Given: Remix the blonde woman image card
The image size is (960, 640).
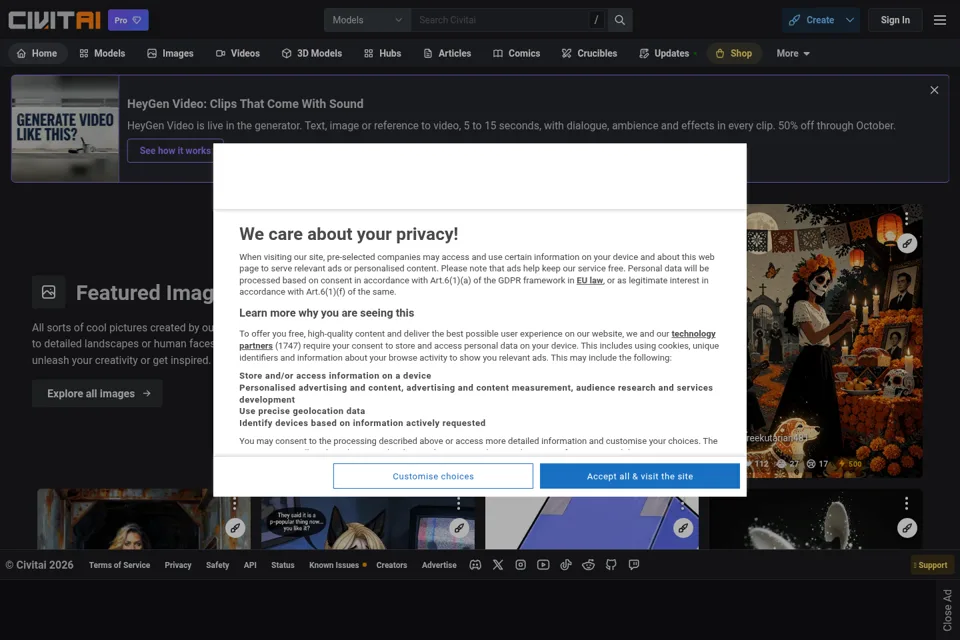Looking at the screenshot, I should pyautogui.click(x=235, y=528).
